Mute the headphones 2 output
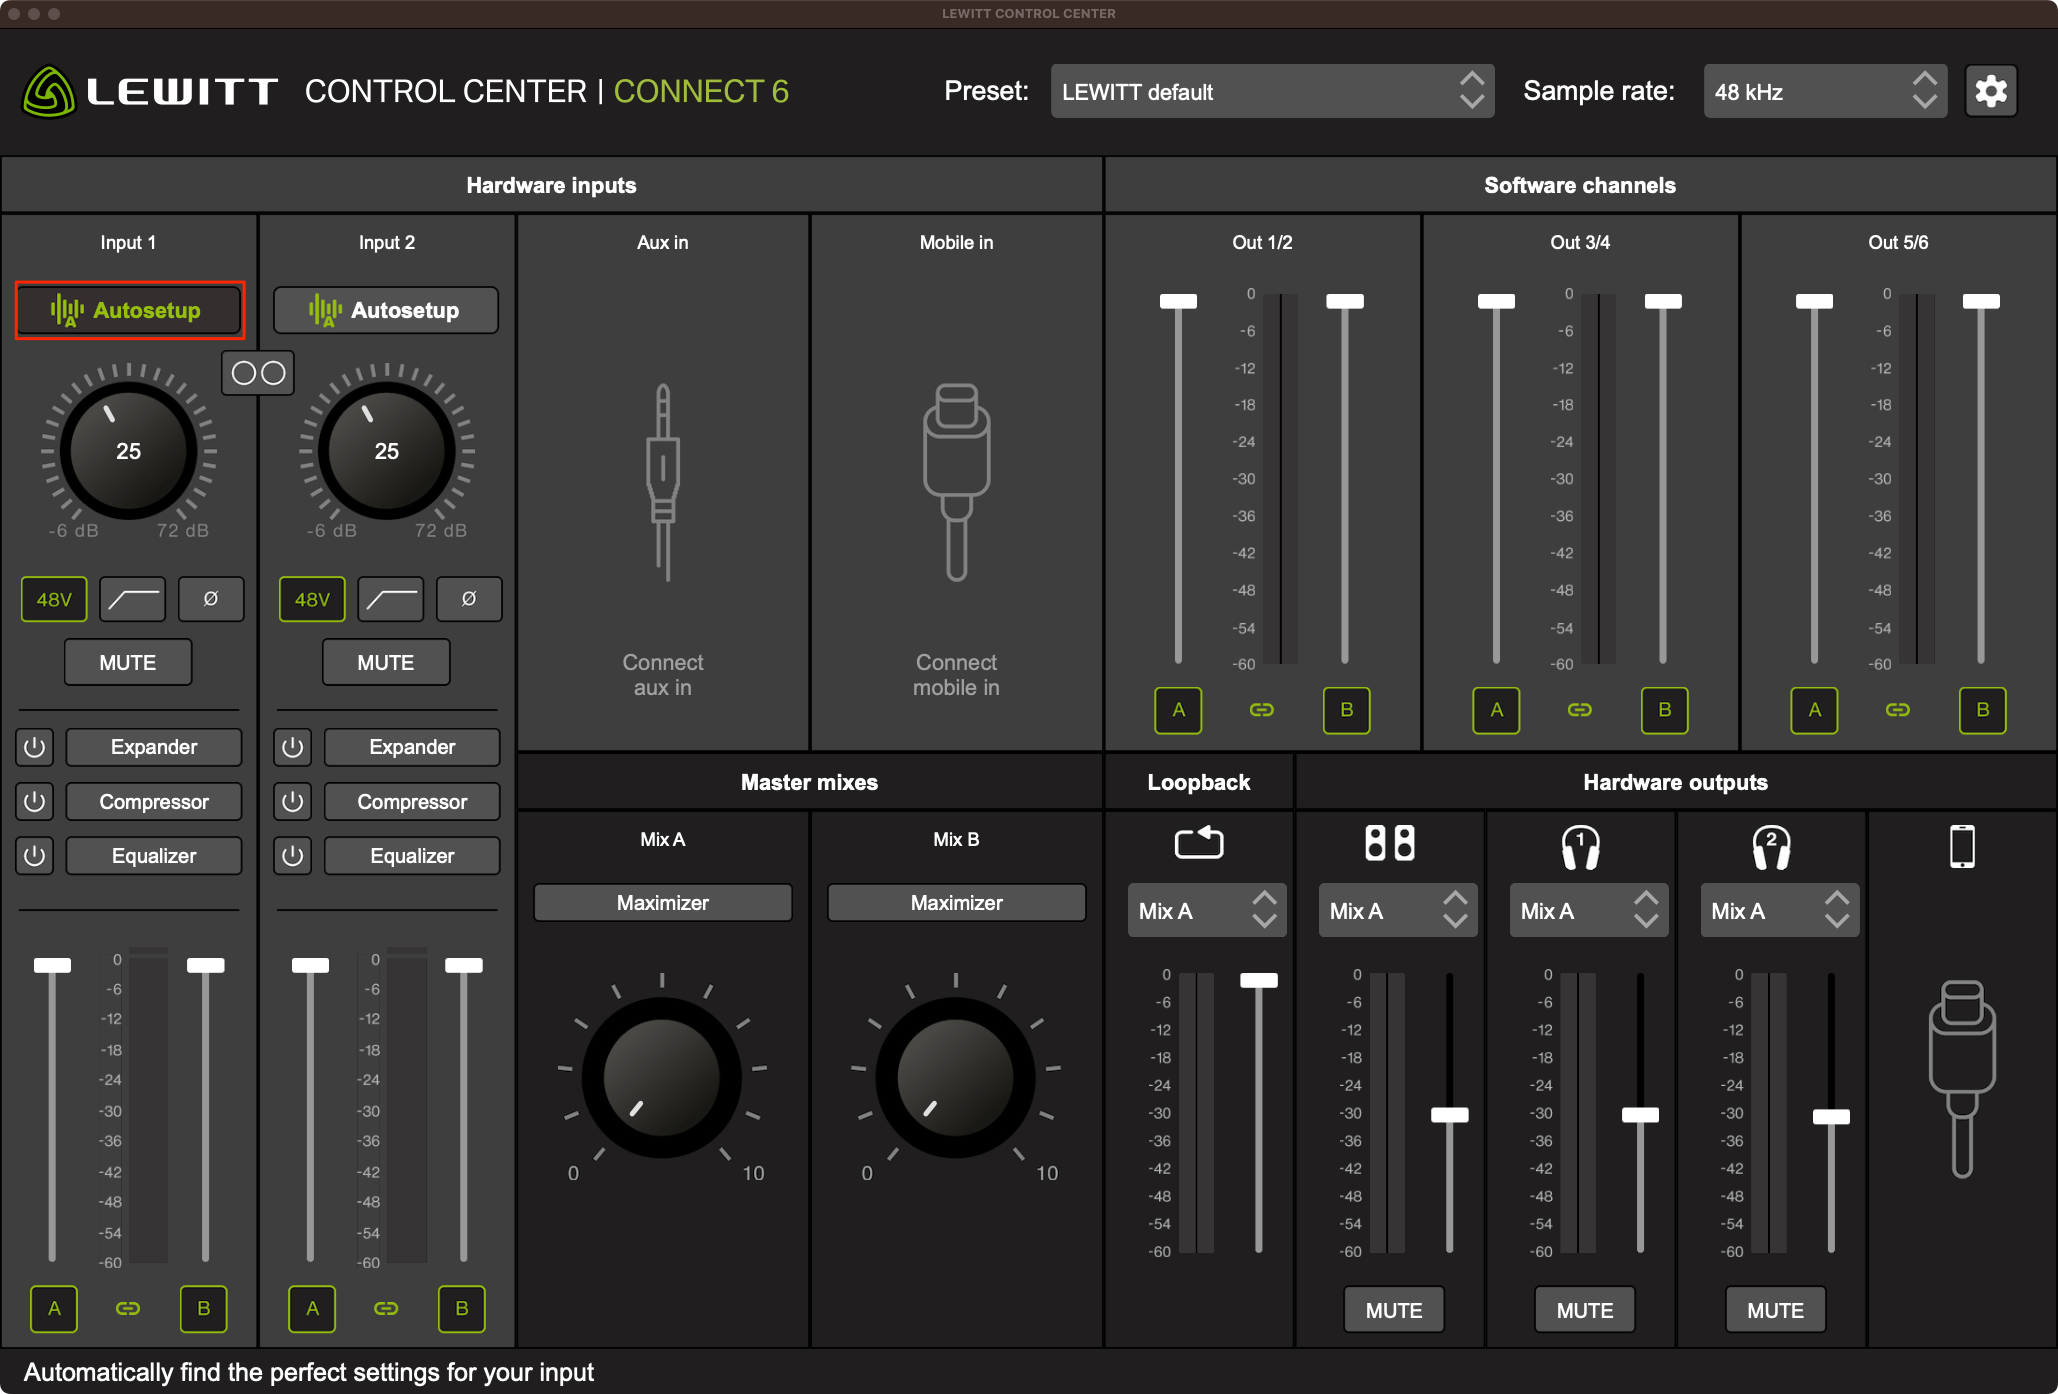The height and width of the screenshot is (1394, 2058). 1776,1310
